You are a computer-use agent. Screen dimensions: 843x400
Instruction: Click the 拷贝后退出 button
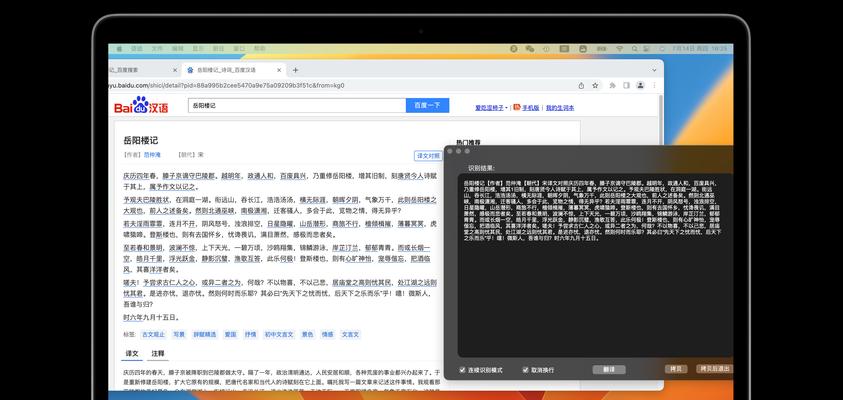(714, 369)
